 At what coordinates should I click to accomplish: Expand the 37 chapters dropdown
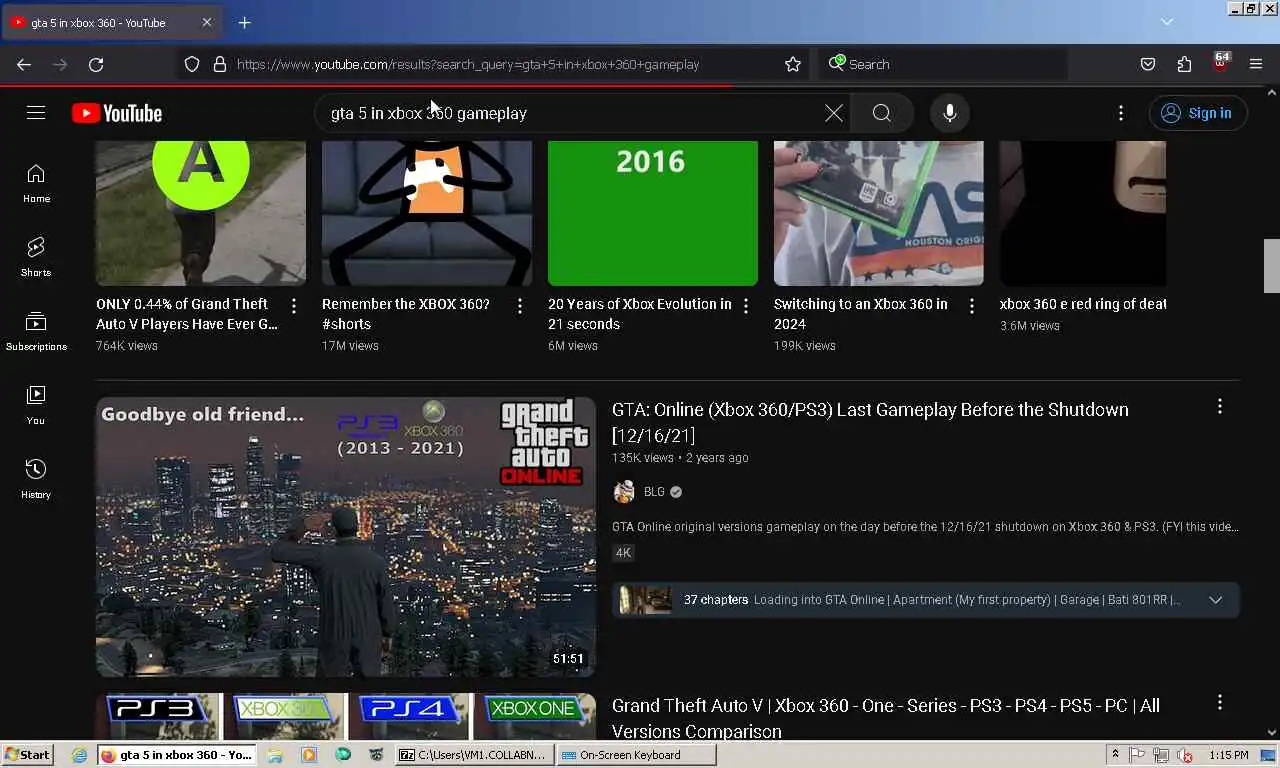click(x=1215, y=600)
